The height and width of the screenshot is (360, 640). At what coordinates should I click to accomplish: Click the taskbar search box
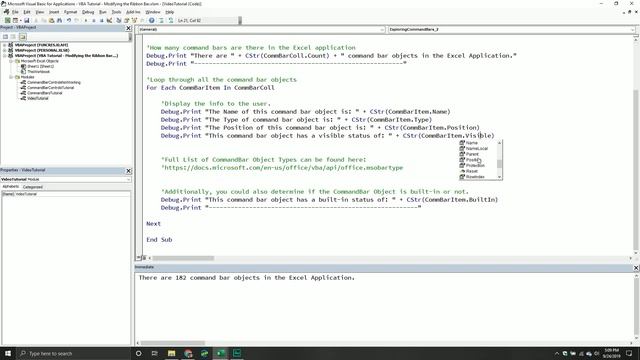[x=73, y=353]
